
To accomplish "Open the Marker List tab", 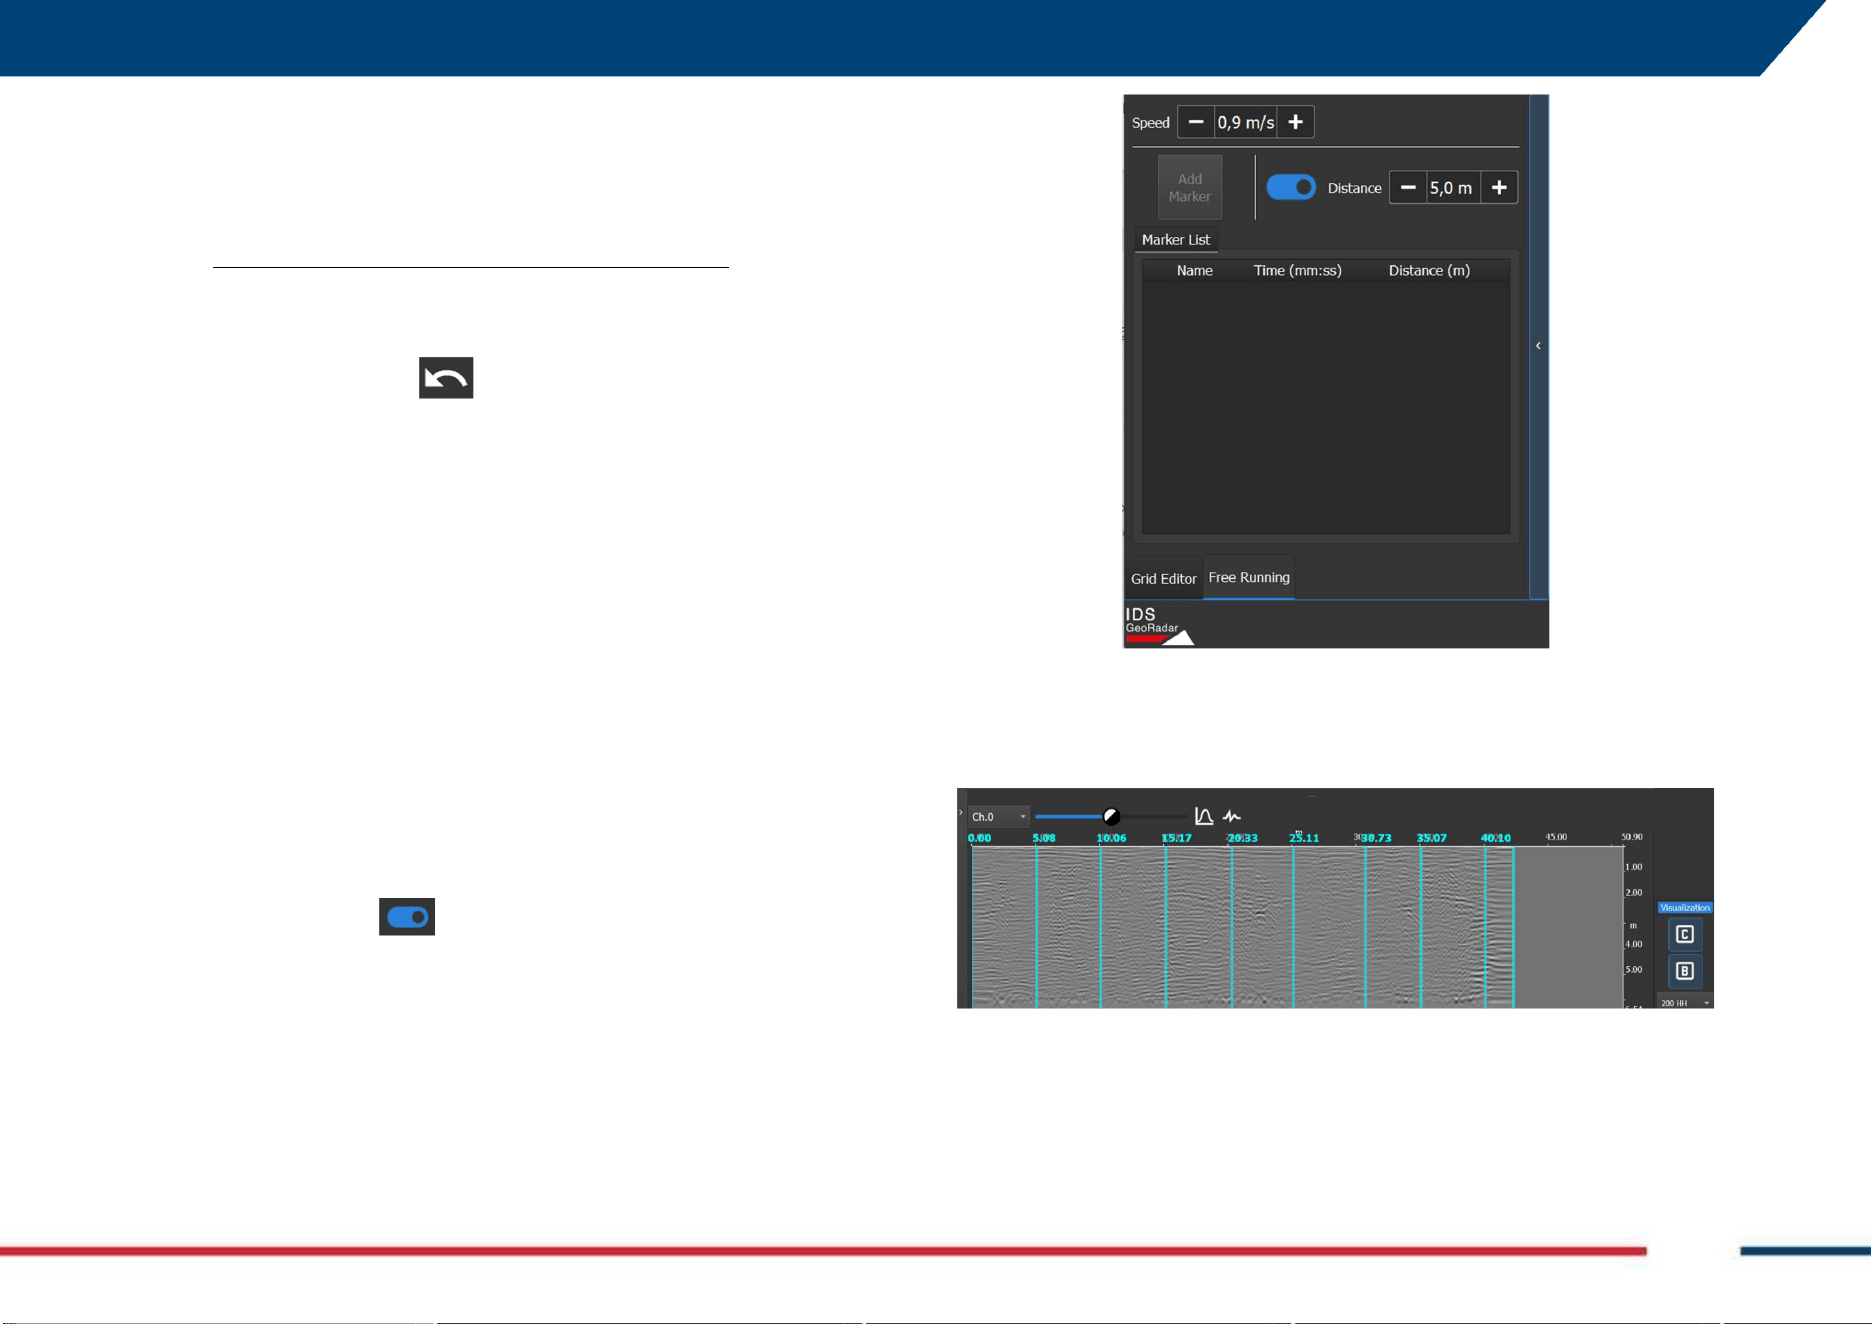I will [x=1176, y=240].
